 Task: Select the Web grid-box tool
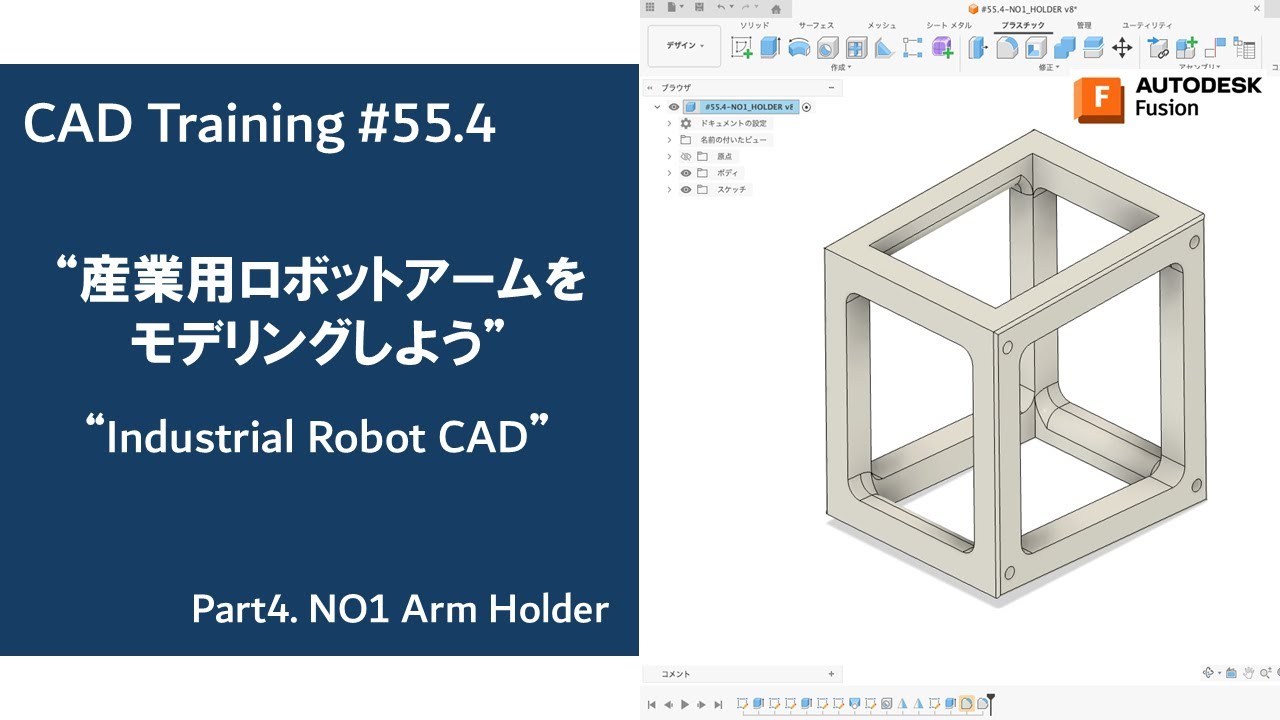click(x=856, y=47)
